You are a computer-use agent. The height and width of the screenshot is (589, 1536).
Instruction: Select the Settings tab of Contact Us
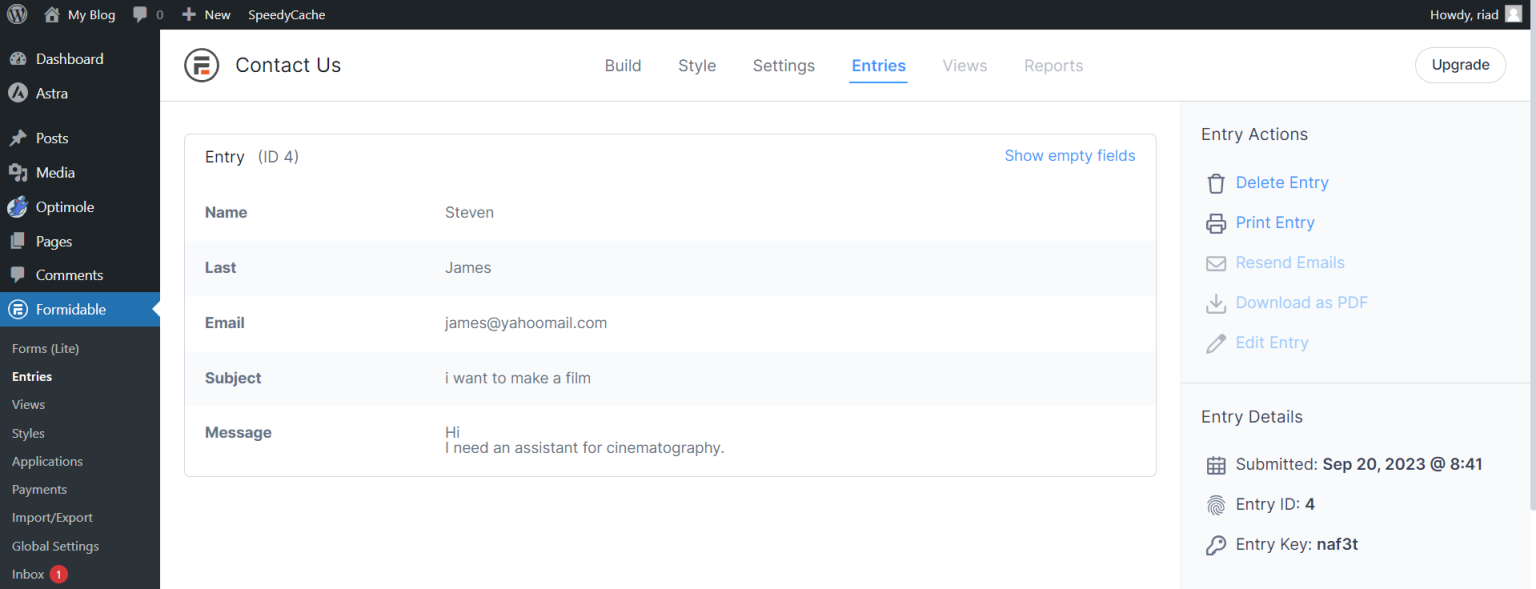(783, 65)
